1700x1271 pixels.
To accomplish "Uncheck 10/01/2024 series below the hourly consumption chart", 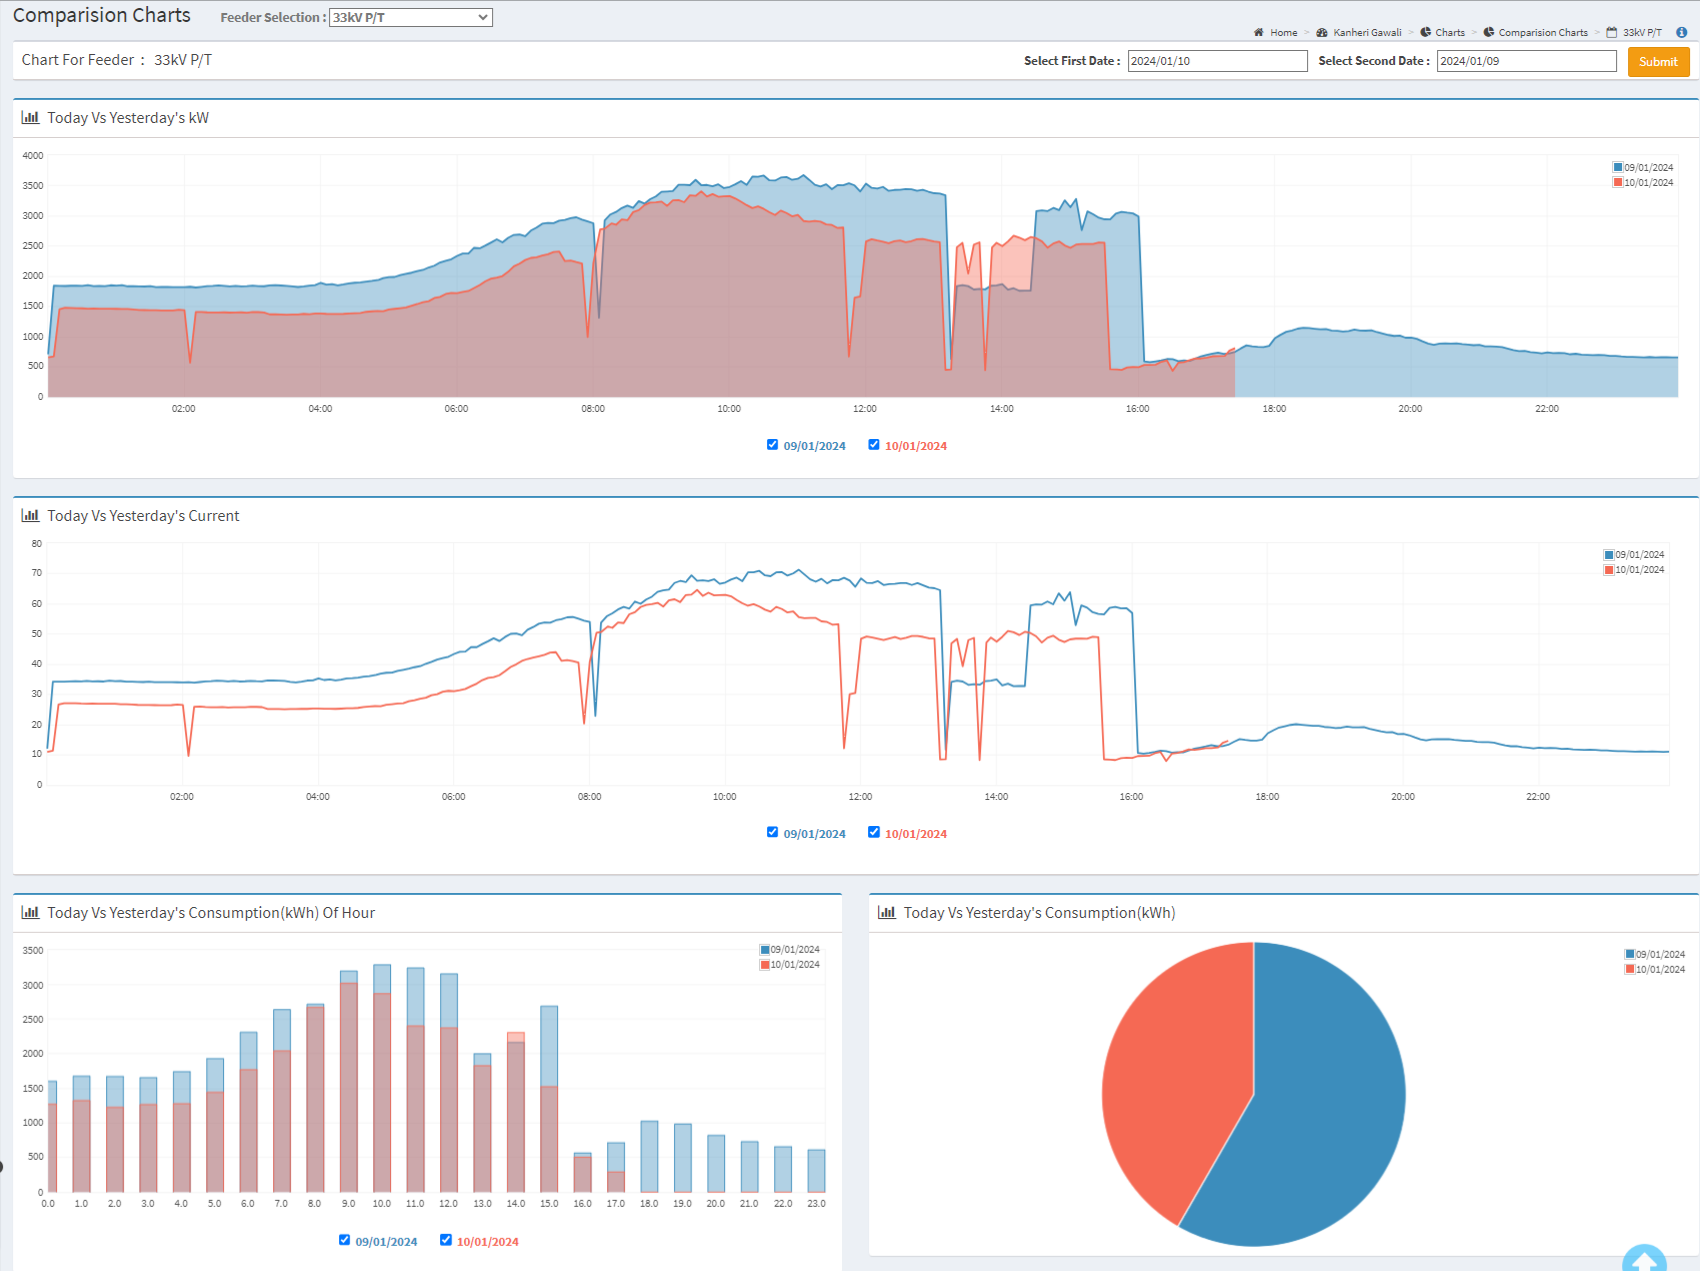I will pyautogui.click(x=446, y=1241).
